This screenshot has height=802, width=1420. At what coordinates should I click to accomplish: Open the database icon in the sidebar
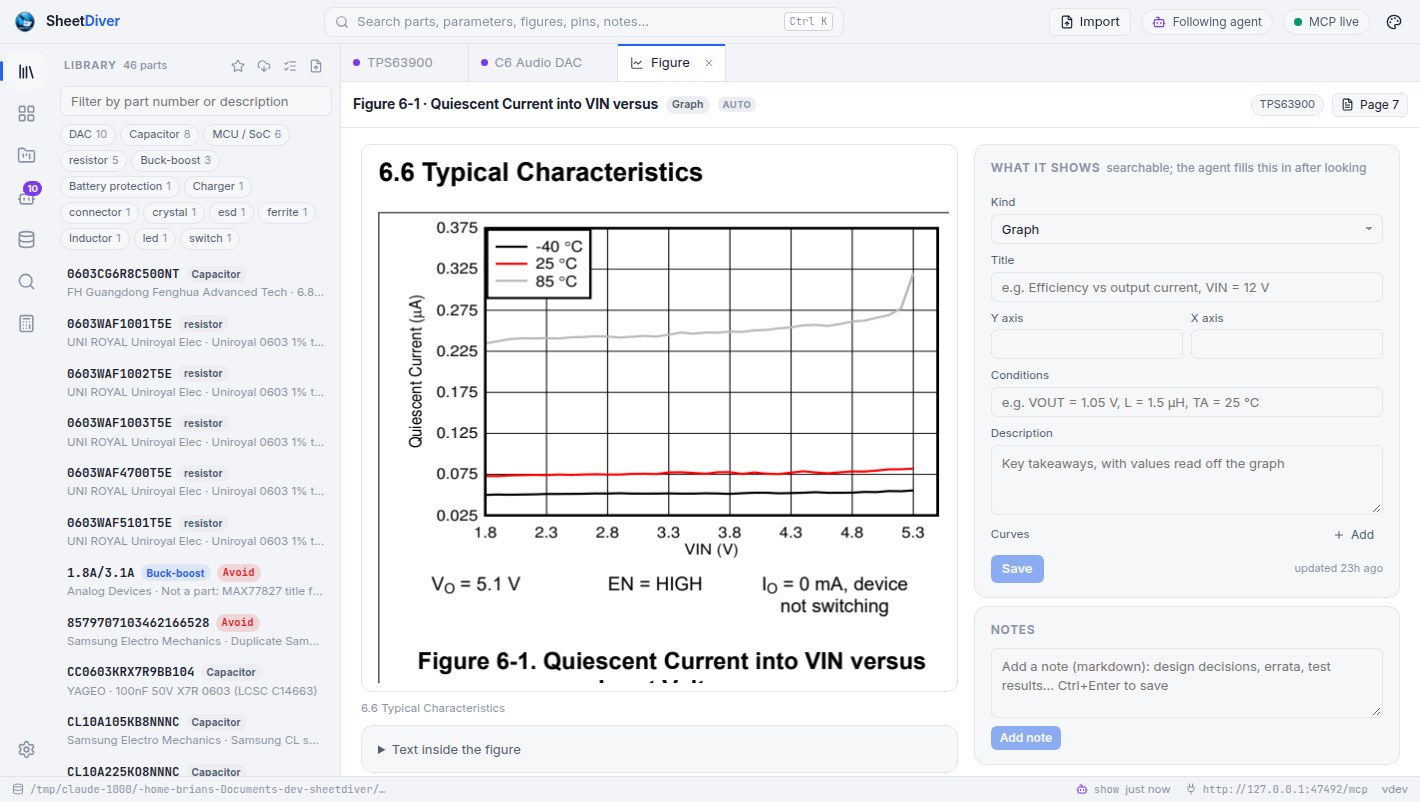pos(27,239)
